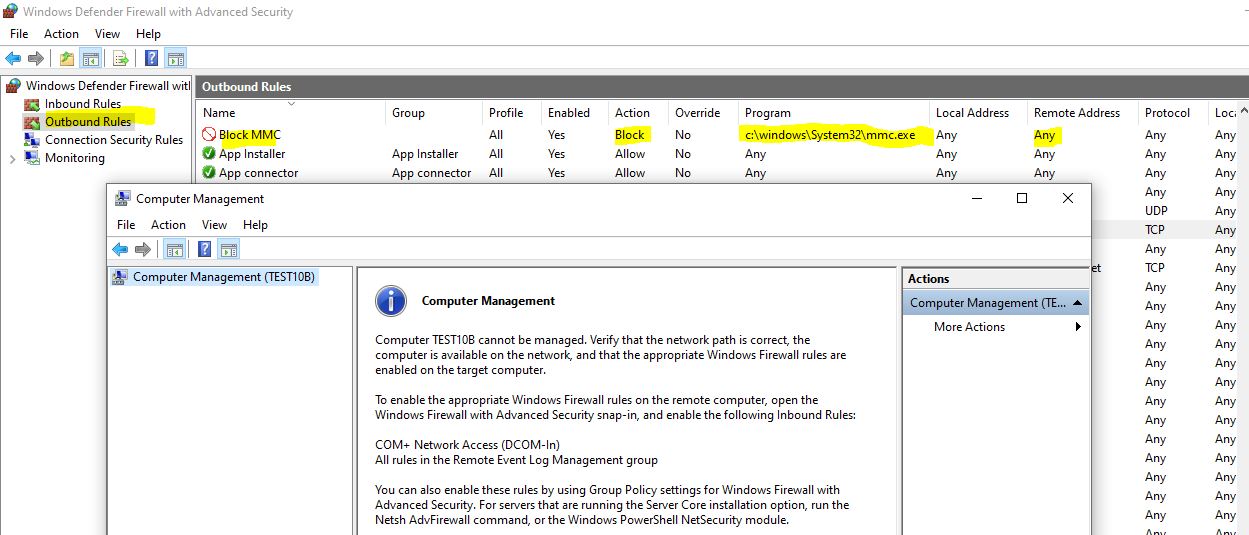Toggle action pane icon in Computer Management toolbar

[228, 249]
